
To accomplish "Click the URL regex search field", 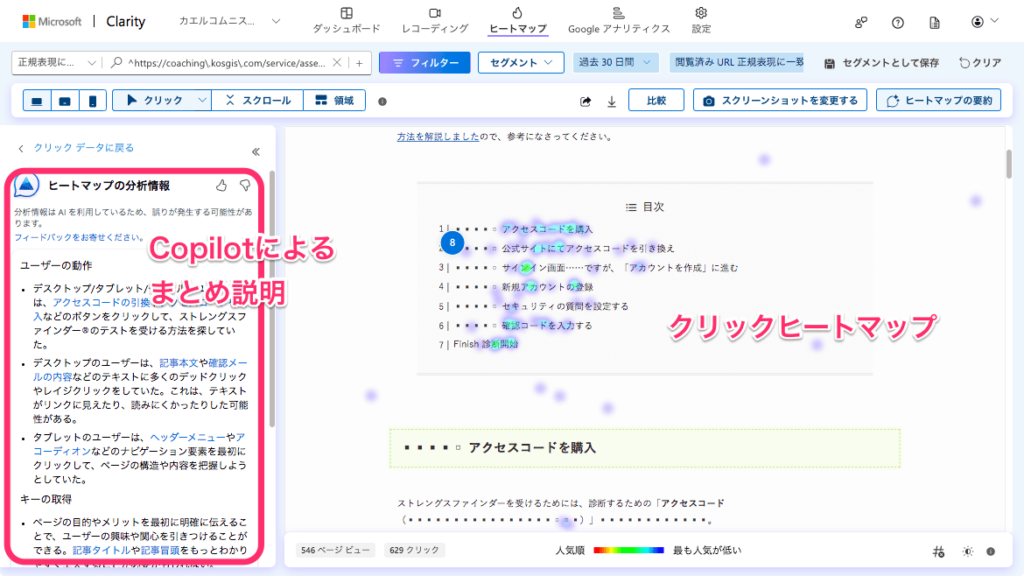I will (226, 63).
